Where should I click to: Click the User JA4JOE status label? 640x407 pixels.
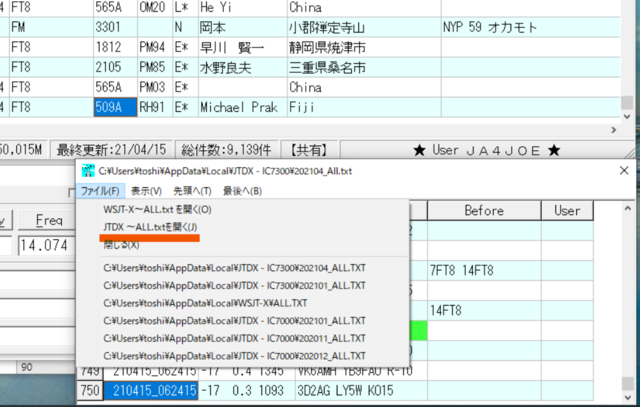(486, 150)
